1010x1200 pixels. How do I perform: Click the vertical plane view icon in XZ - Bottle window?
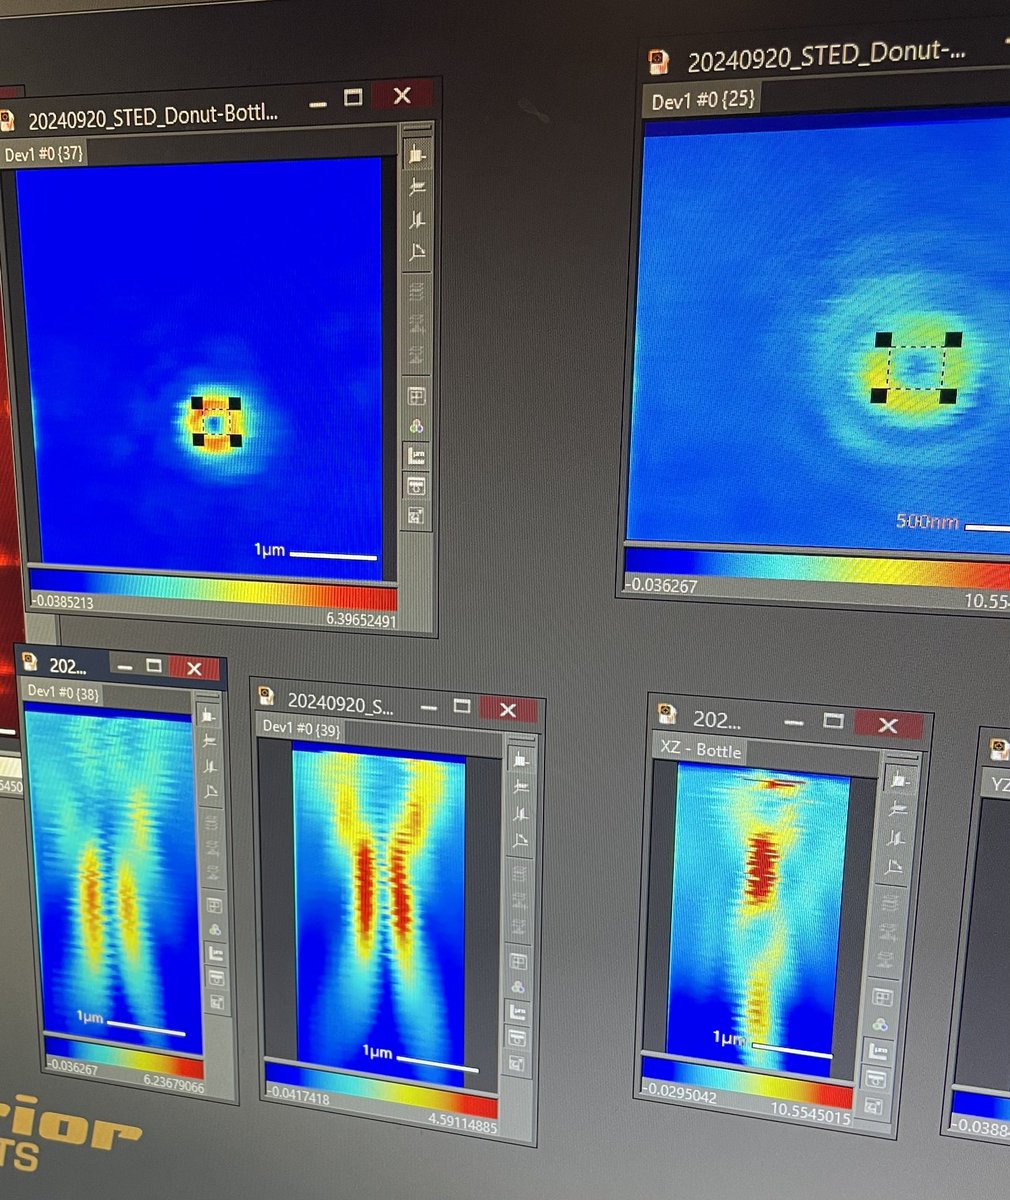(894, 837)
